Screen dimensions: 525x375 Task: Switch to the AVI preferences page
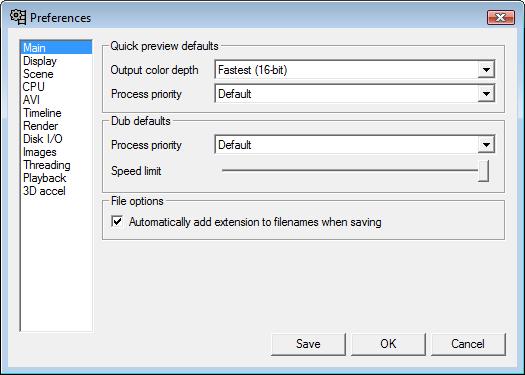pyautogui.click(x=31, y=100)
